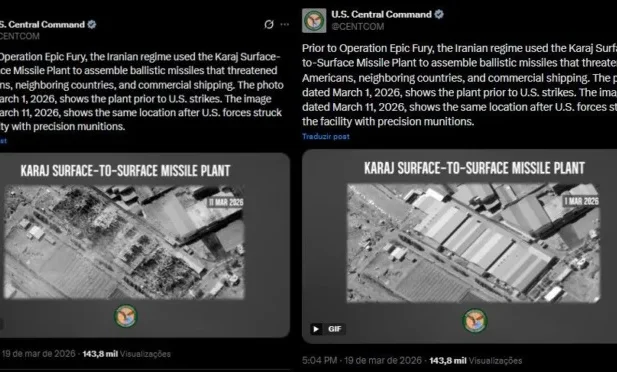Open U.S. Central Command profile name on left
617x372 pixels.
click(42, 24)
